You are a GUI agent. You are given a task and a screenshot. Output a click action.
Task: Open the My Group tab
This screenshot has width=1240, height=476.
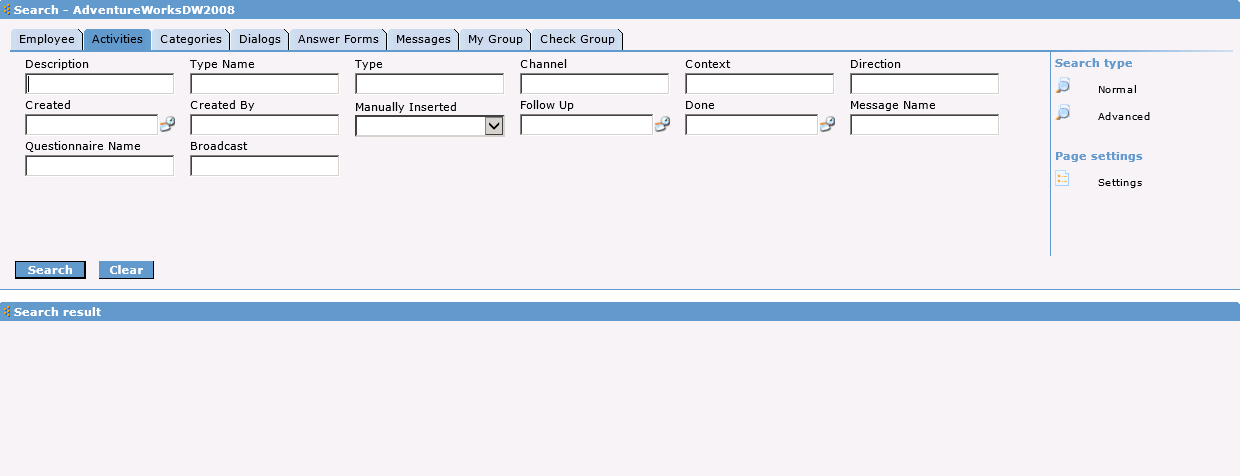point(495,39)
